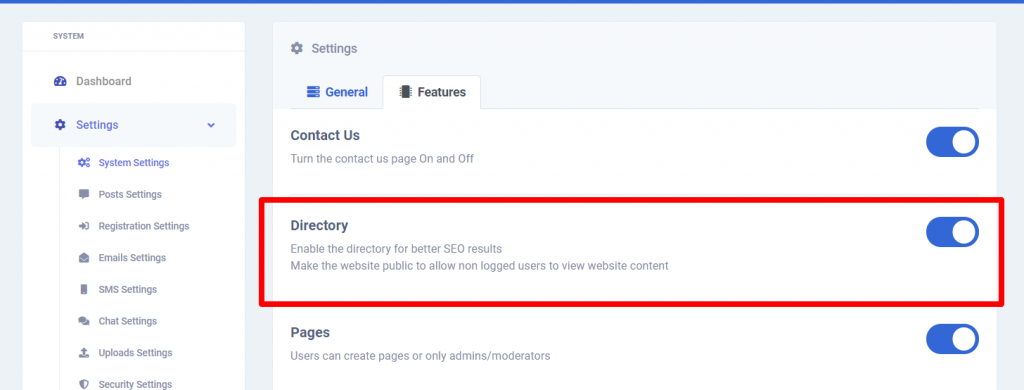The image size is (1024, 390).
Task: Click the Settings gear icon in sidebar
Action: click(x=60, y=125)
